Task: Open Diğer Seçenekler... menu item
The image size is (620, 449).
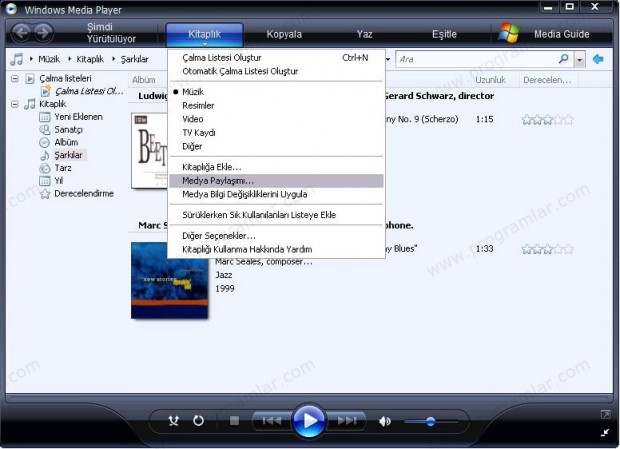Action: [x=276, y=236]
